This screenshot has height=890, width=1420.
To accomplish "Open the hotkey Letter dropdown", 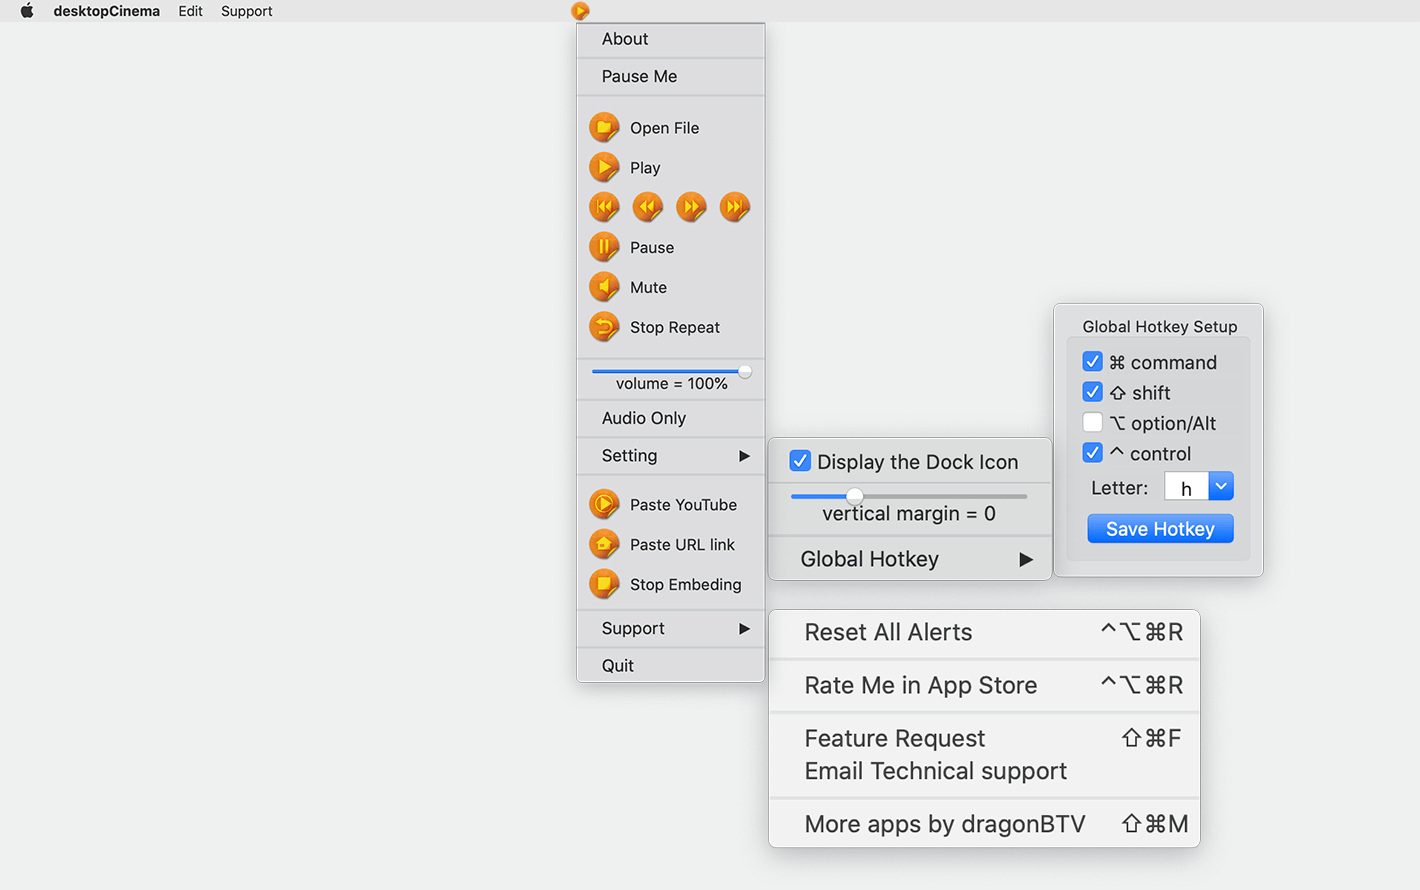I will click(x=1221, y=487).
